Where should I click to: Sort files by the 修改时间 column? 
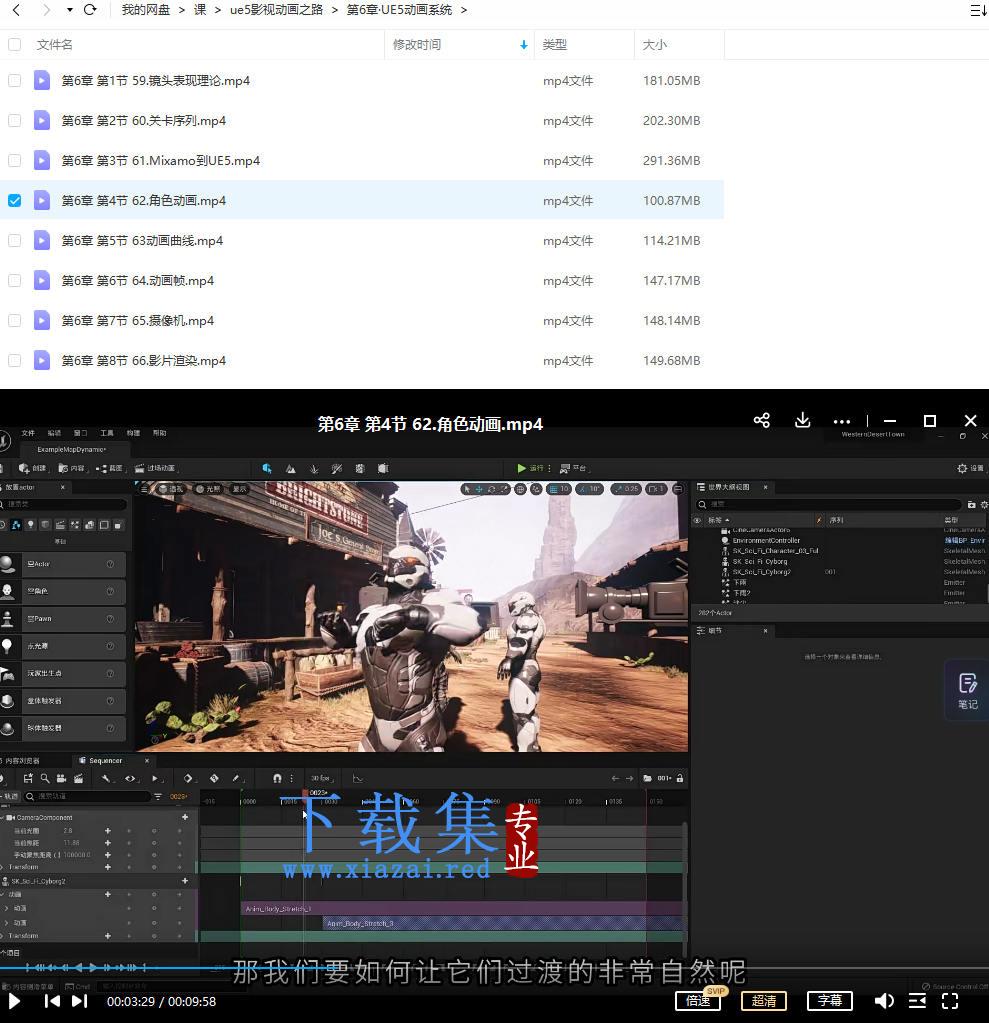point(417,44)
